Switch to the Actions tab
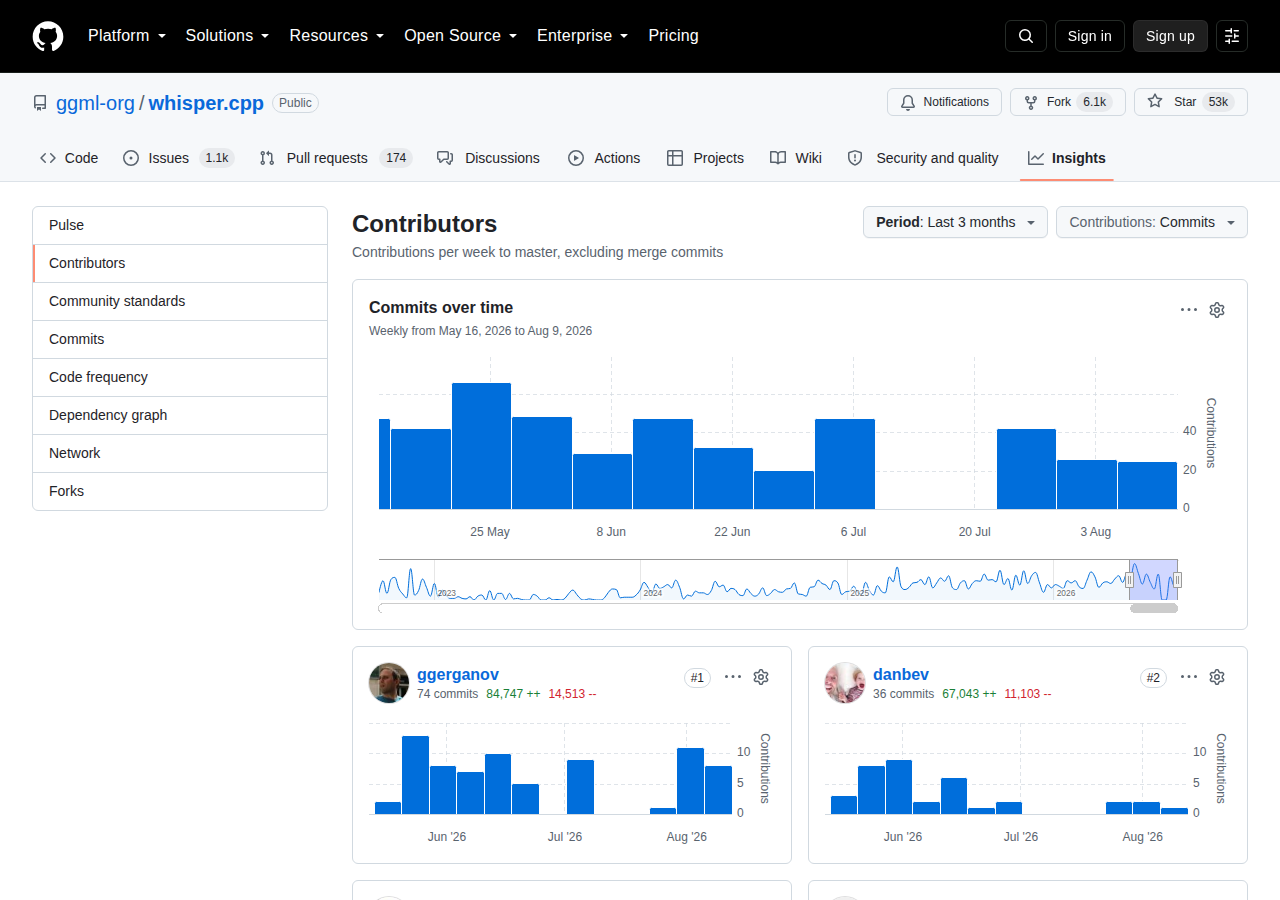1280x900 pixels. [604, 158]
